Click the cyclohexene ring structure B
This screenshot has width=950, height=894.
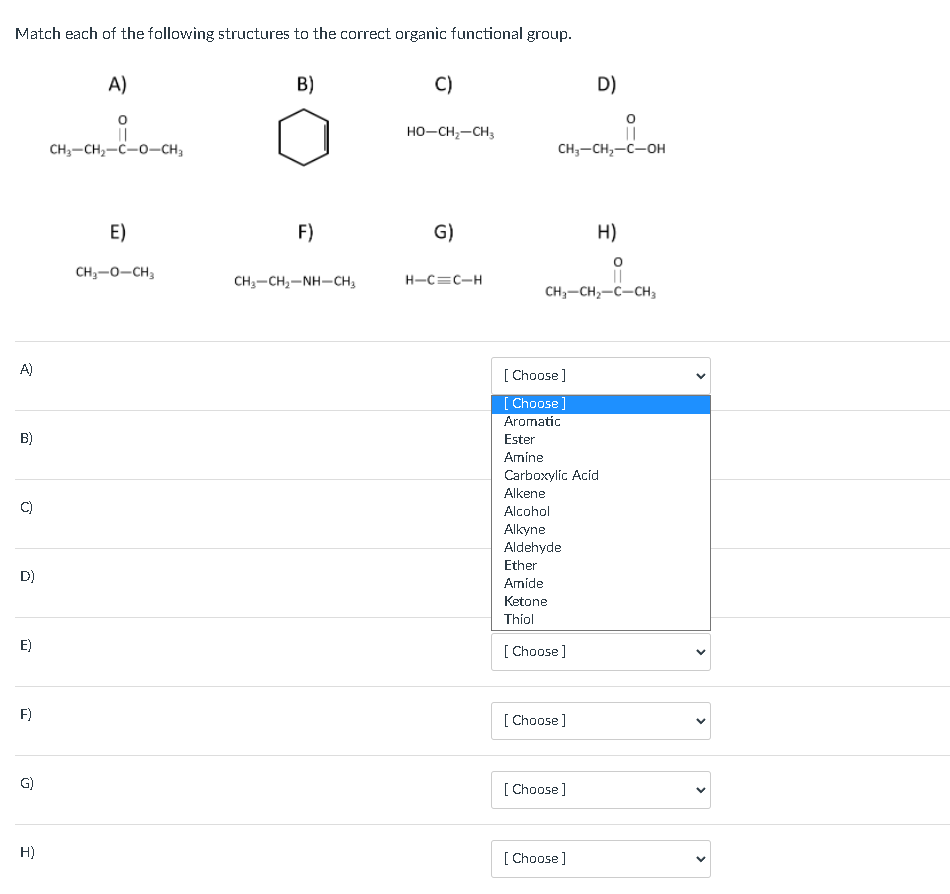pyautogui.click(x=304, y=137)
